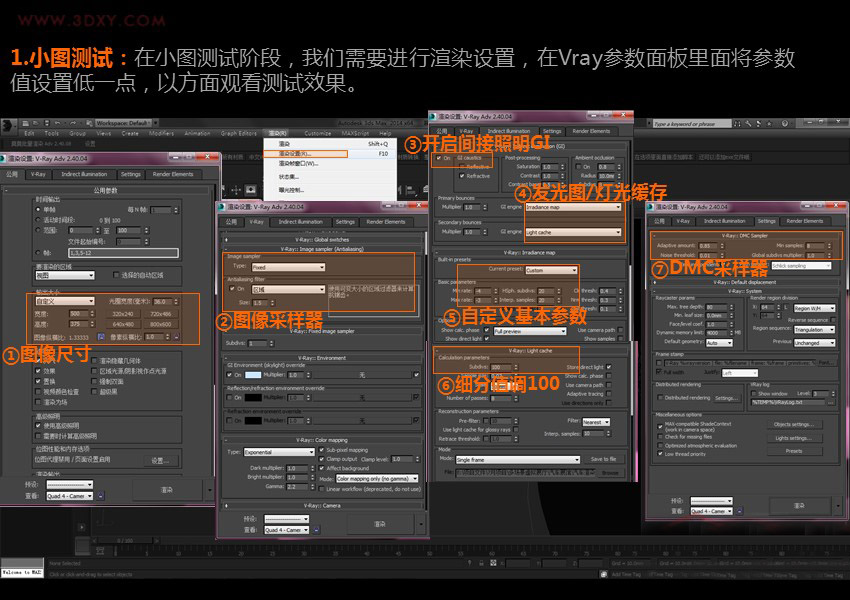The width and height of the screenshot is (850, 600).
Task: Click the Light cache Subdivs field
Action: 502,367
